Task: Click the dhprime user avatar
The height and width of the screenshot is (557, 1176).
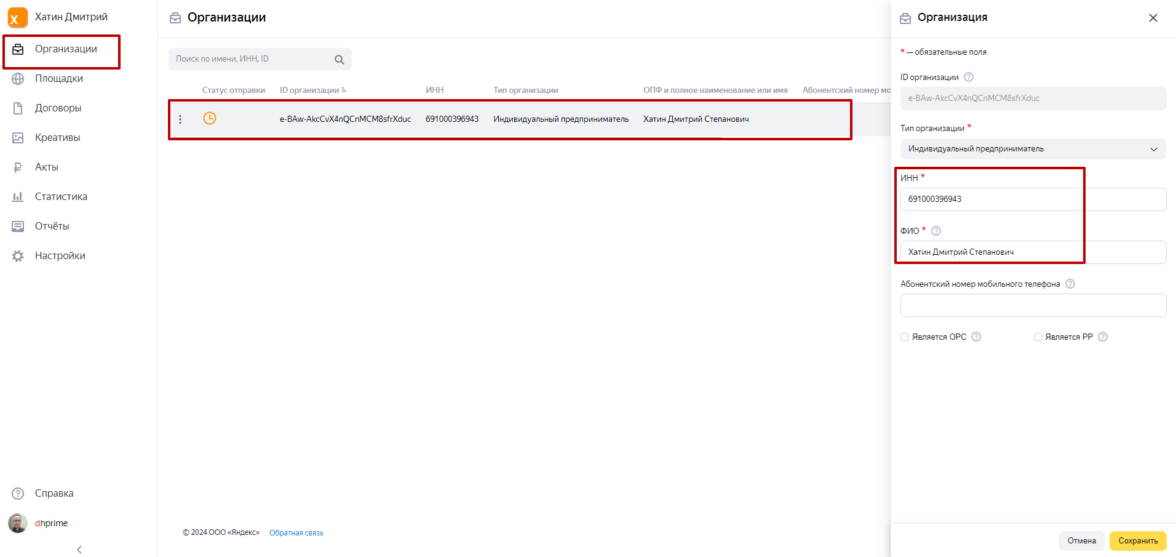Action: pyautogui.click(x=17, y=523)
